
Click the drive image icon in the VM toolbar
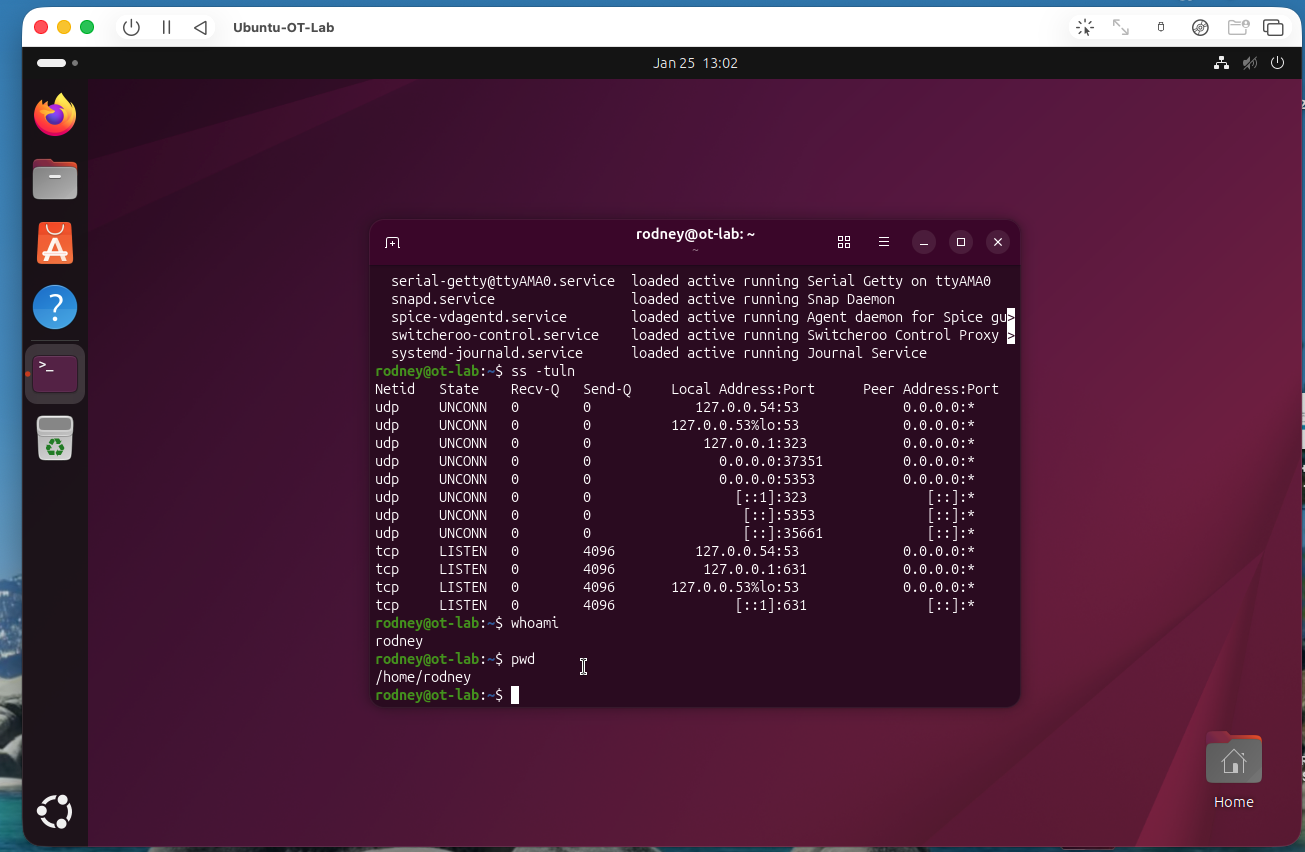pos(1199,27)
